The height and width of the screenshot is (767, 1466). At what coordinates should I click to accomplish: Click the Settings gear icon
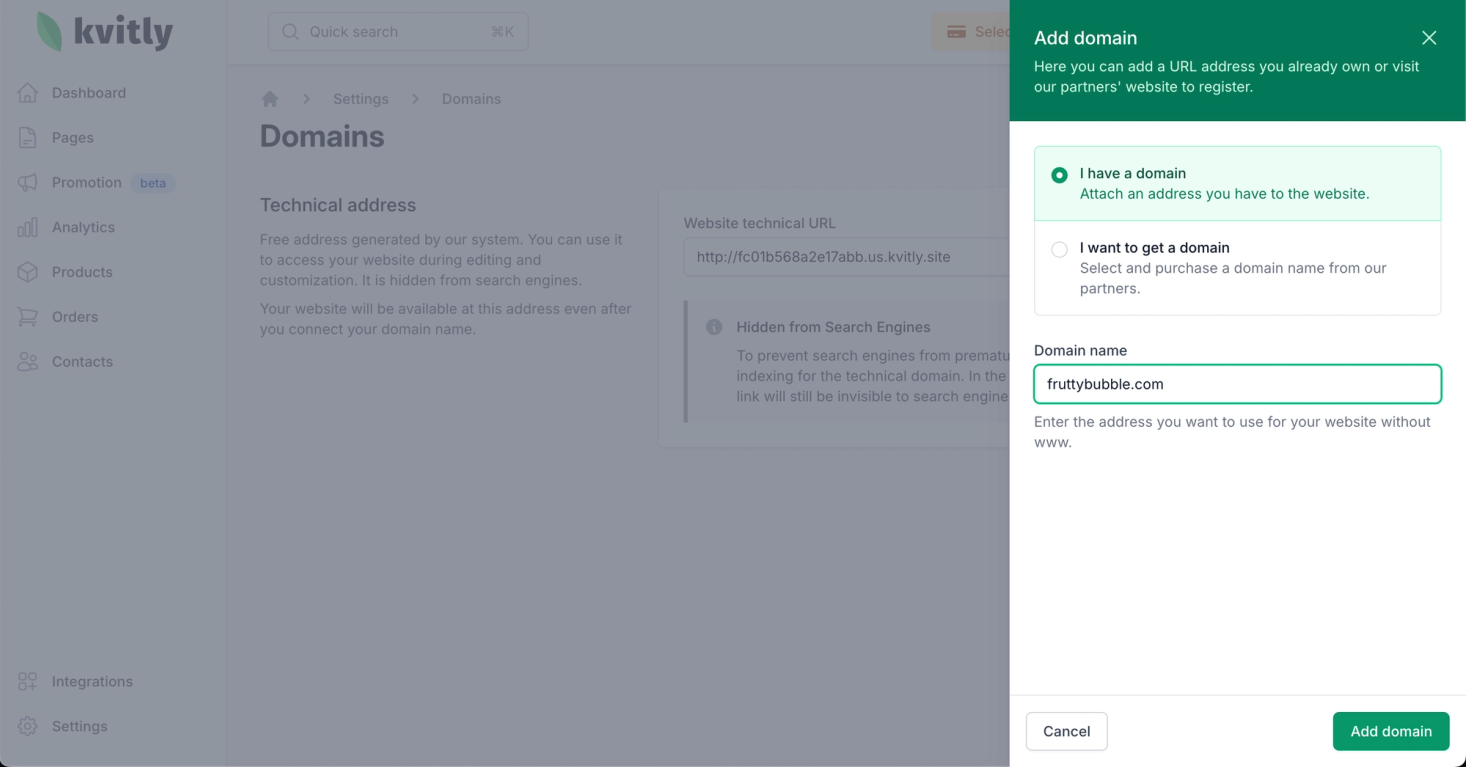point(28,727)
